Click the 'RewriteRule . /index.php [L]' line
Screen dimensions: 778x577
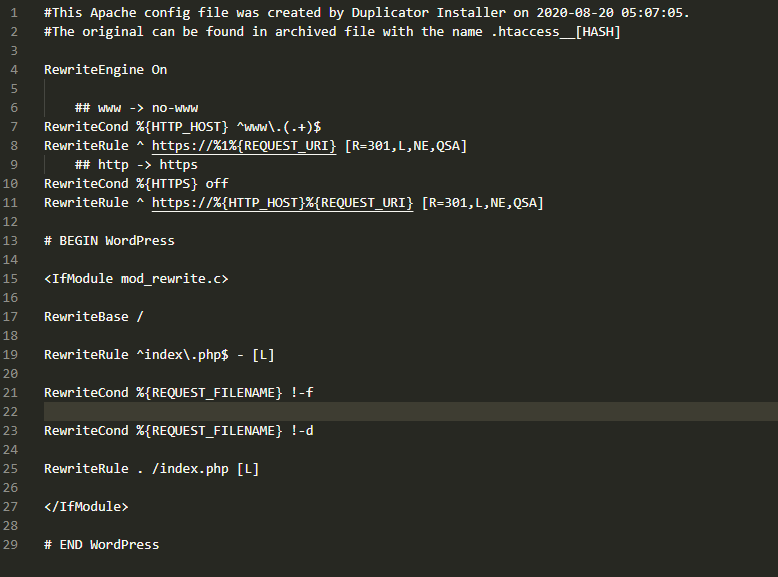tap(151, 469)
